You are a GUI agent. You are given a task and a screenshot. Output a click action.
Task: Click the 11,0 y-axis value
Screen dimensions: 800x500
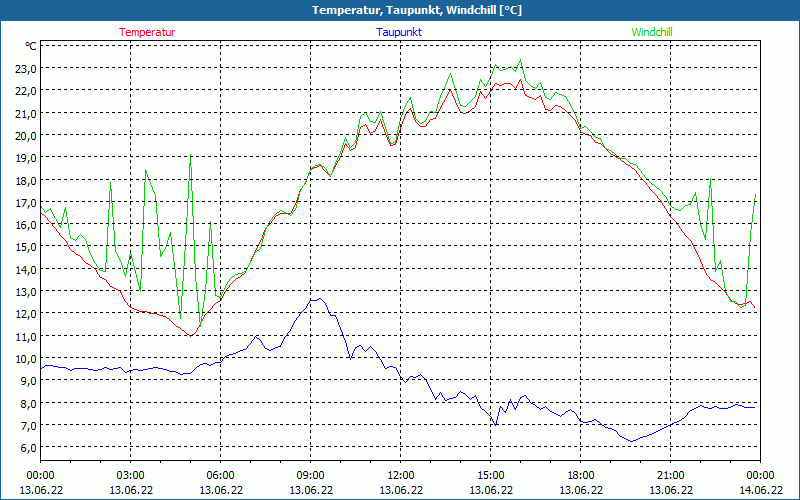26,336
